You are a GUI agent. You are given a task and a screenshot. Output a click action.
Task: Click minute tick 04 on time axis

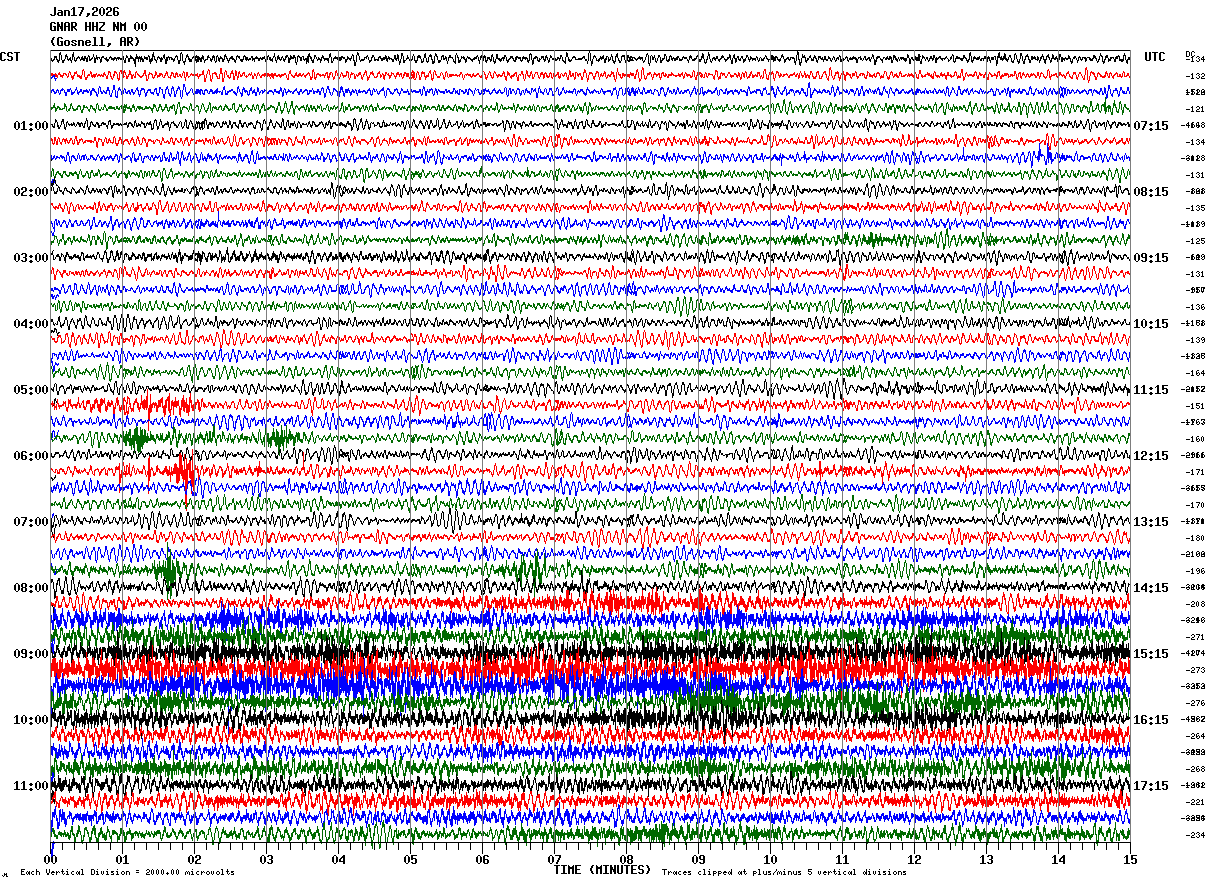(x=339, y=859)
